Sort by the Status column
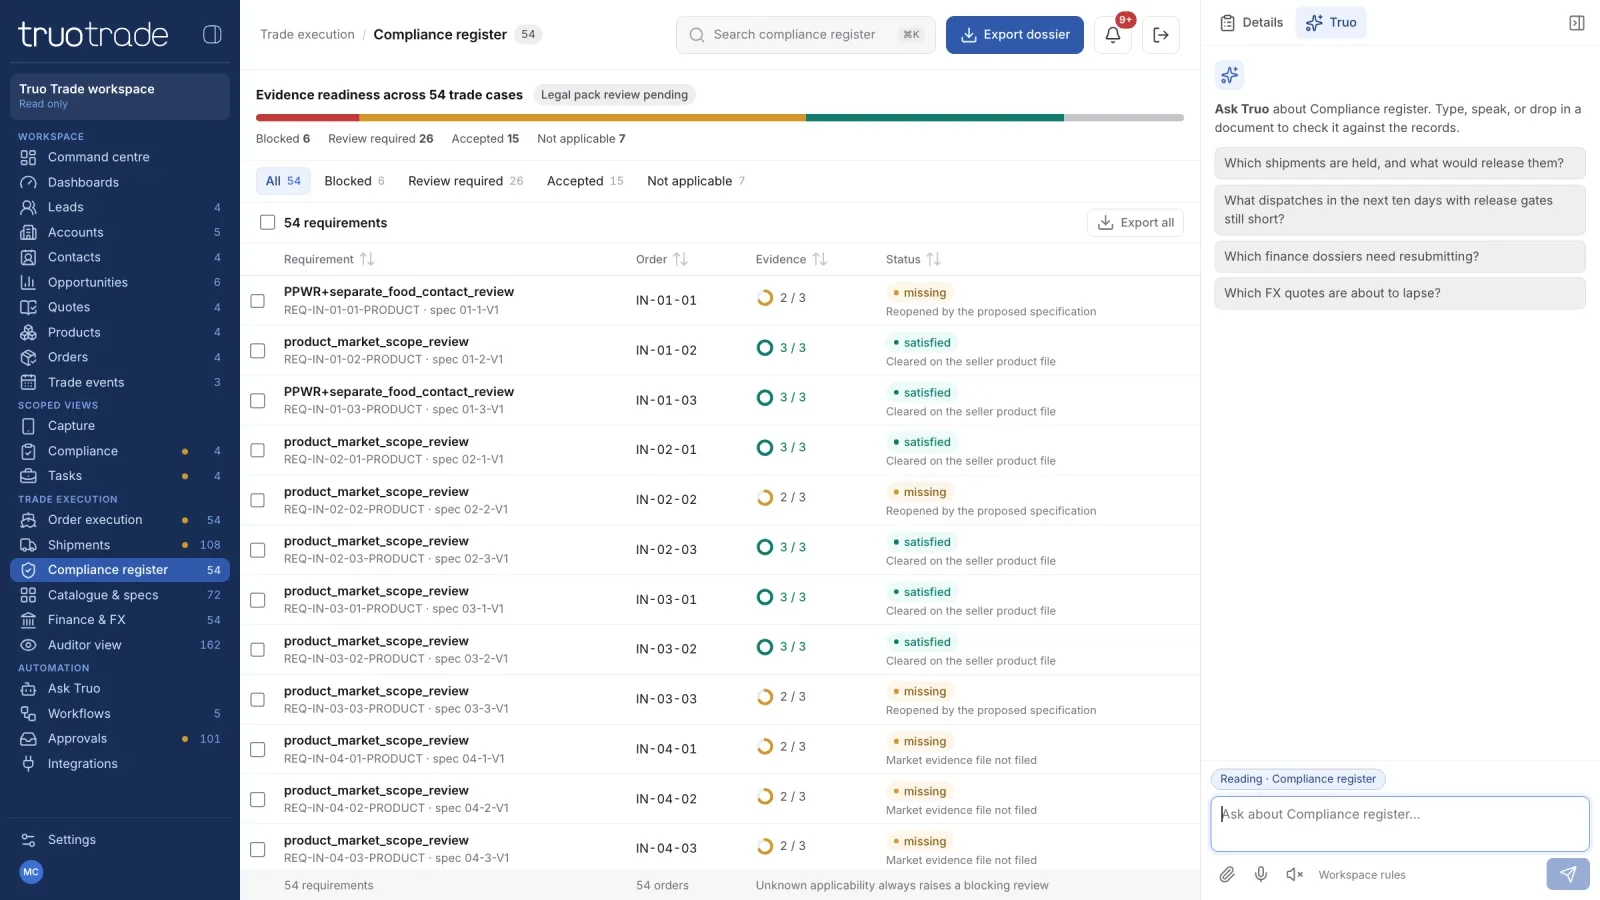The image size is (1600, 900). pos(913,259)
